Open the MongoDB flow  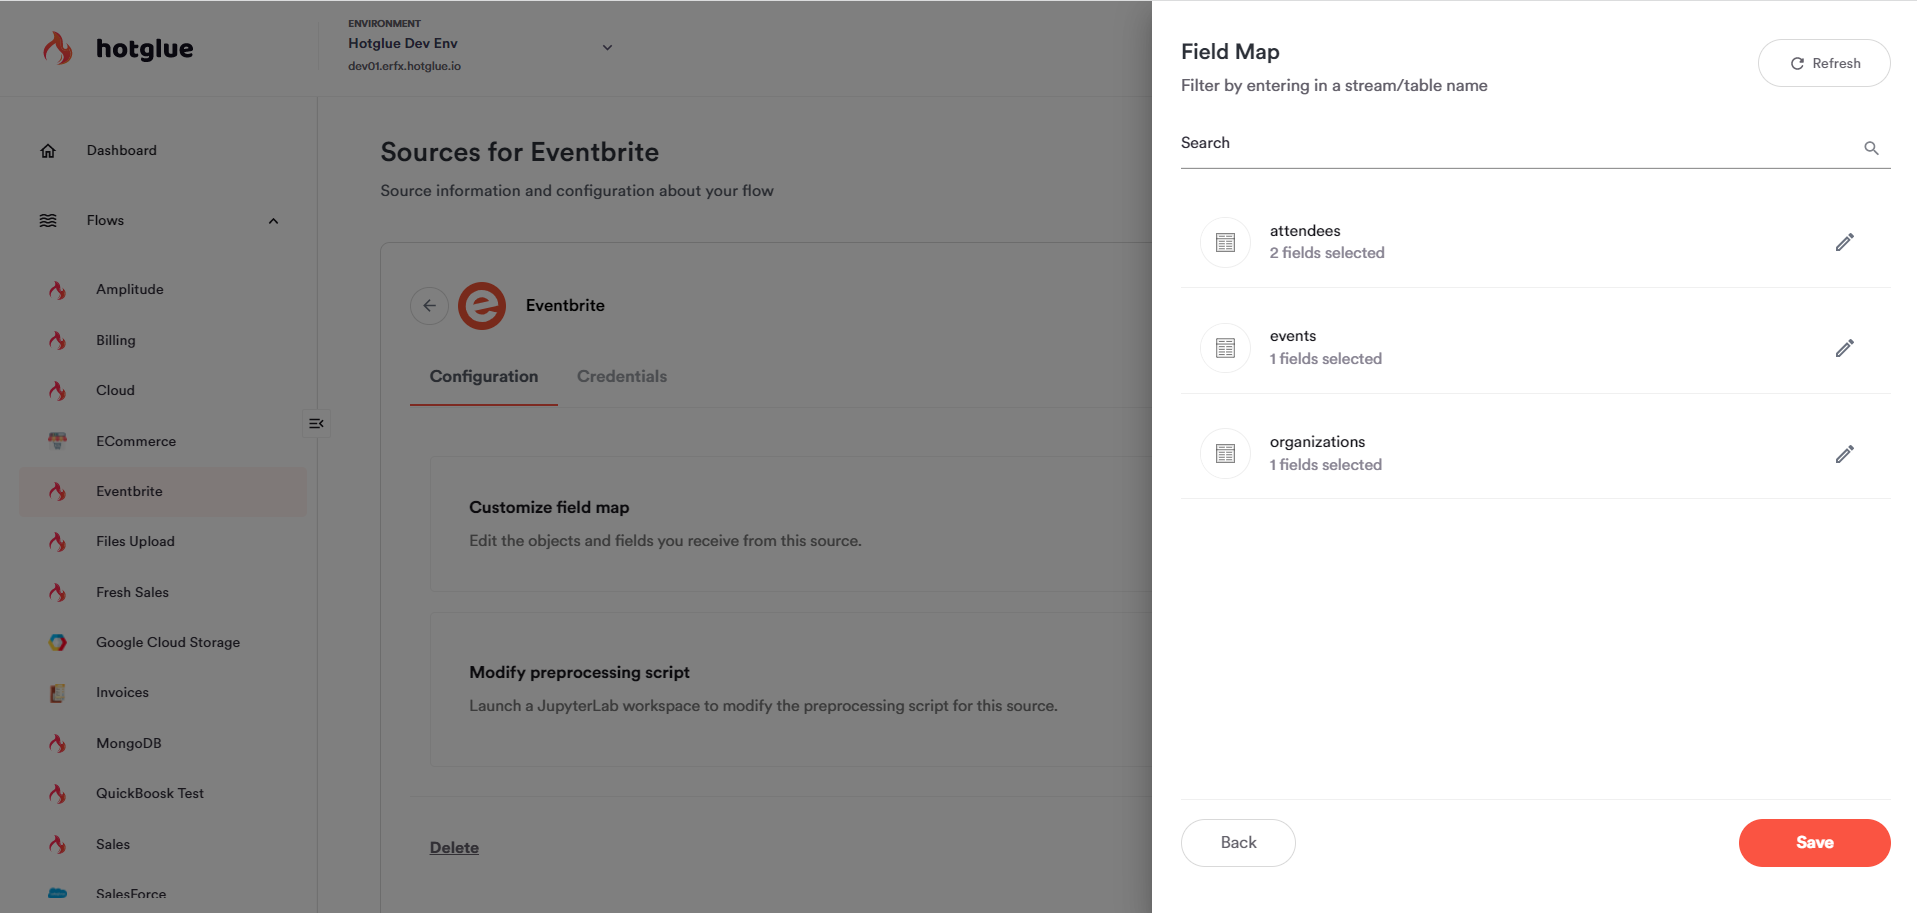(128, 743)
